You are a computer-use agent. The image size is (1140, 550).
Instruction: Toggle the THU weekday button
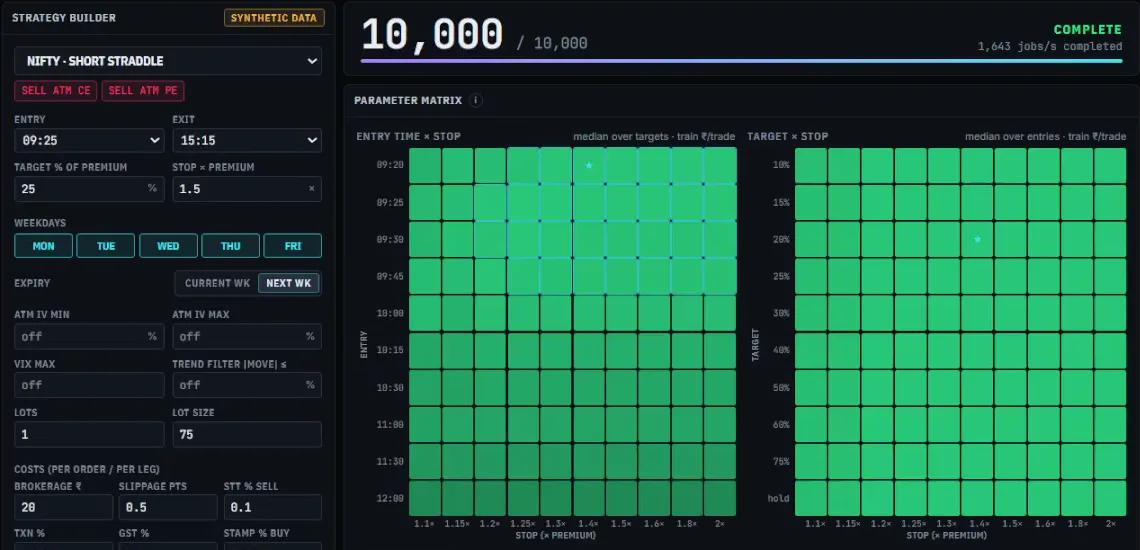click(230, 246)
